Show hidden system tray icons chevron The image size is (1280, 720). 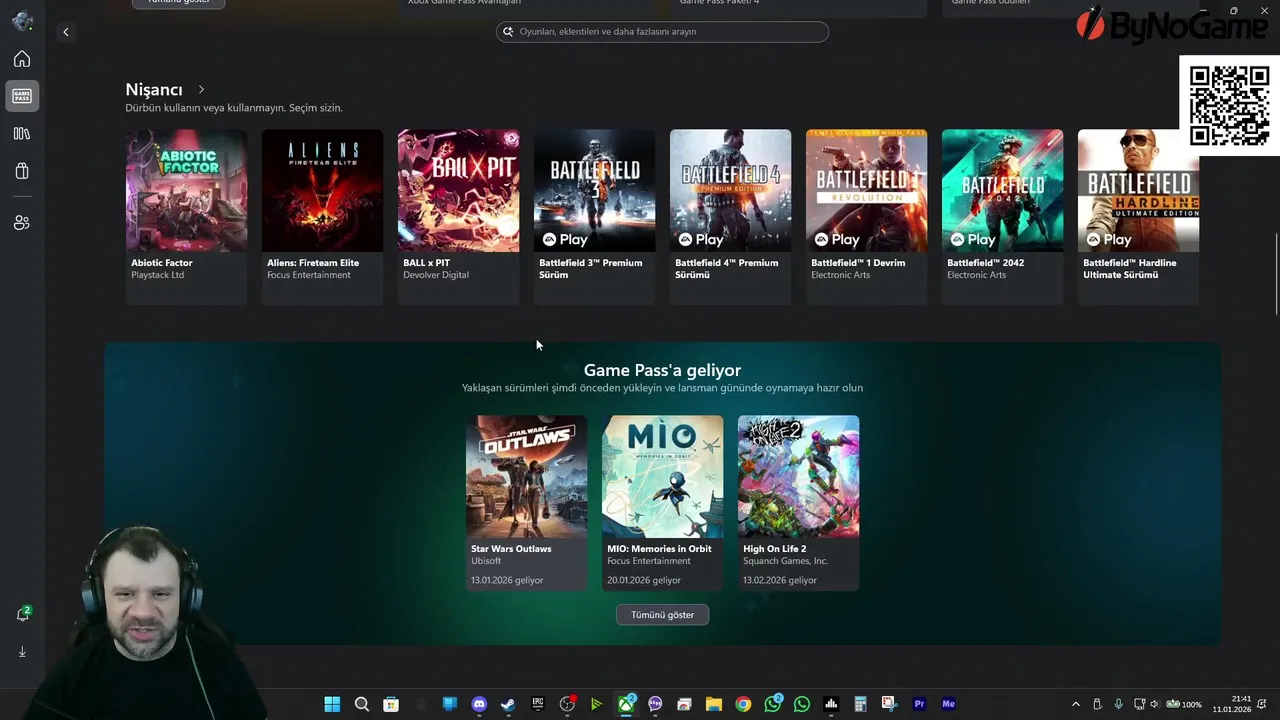[x=1076, y=704]
